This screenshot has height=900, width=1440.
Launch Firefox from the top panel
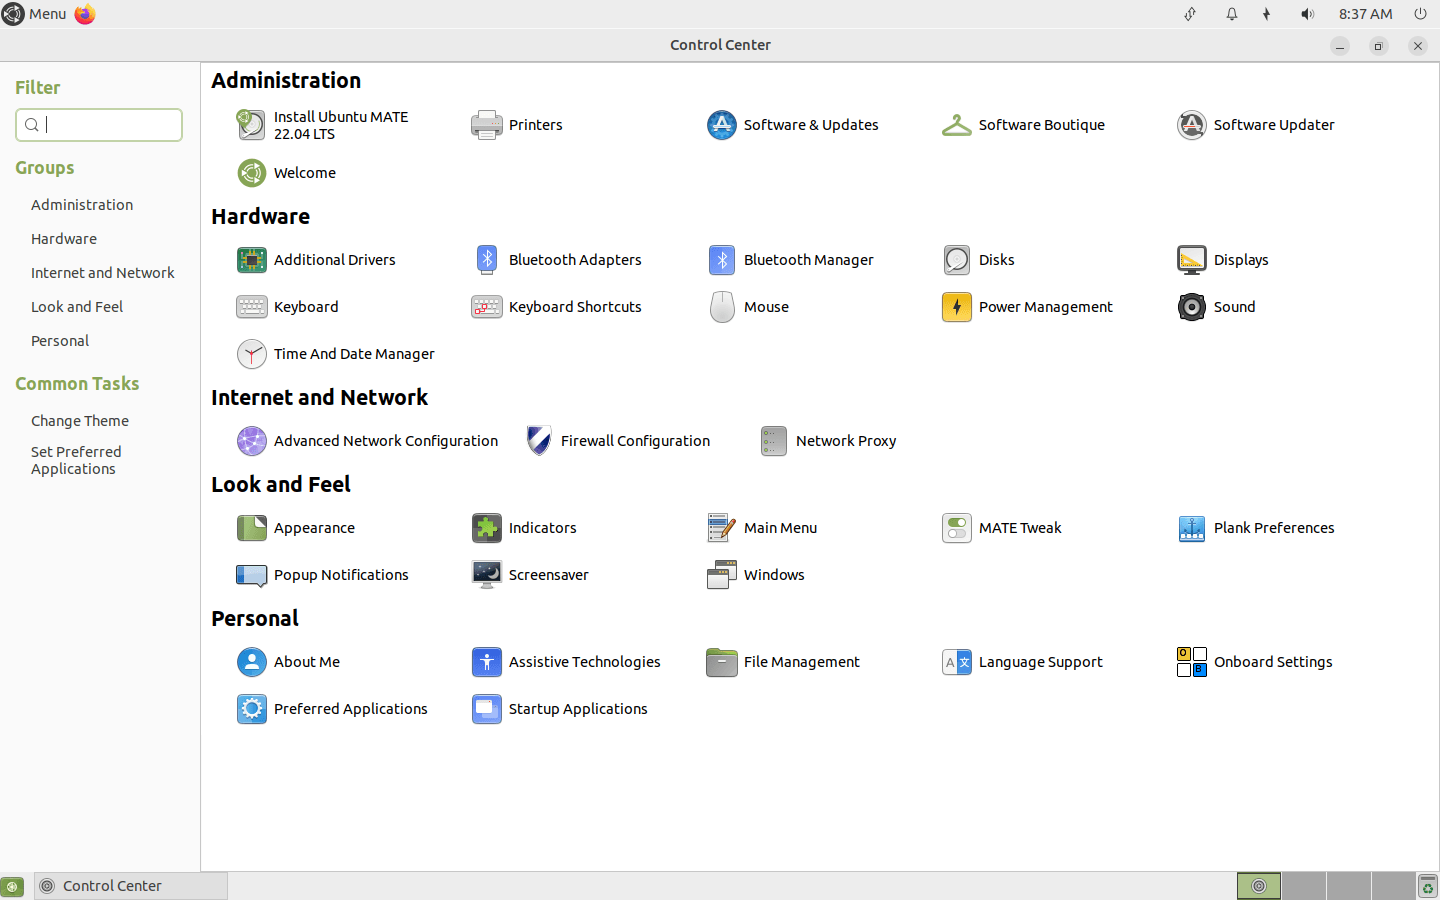tap(85, 14)
